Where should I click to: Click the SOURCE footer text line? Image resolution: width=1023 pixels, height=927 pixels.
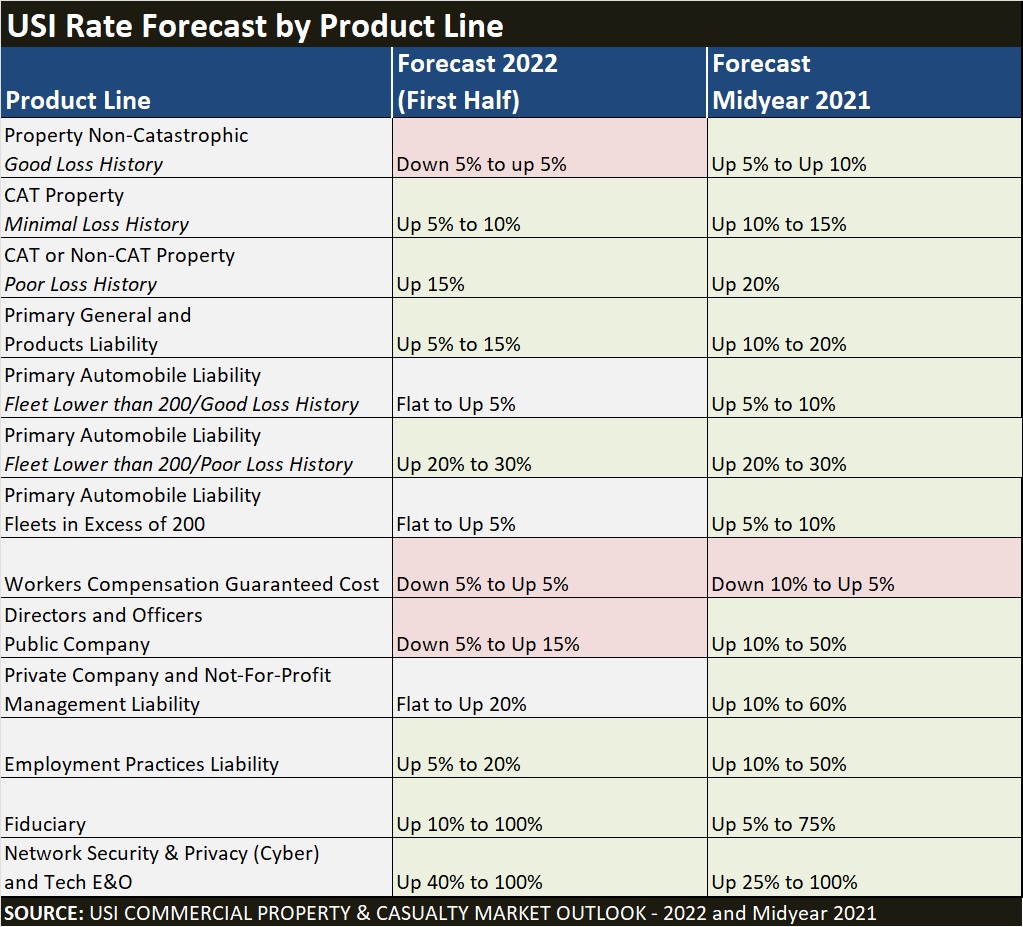coord(440,912)
